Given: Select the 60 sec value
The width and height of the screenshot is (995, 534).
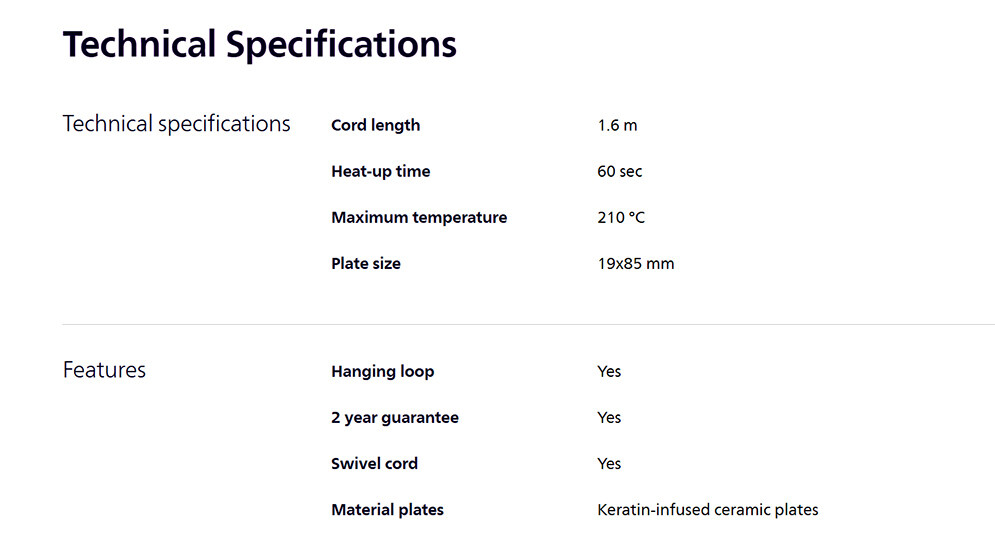Looking at the screenshot, I should (619, 171).
